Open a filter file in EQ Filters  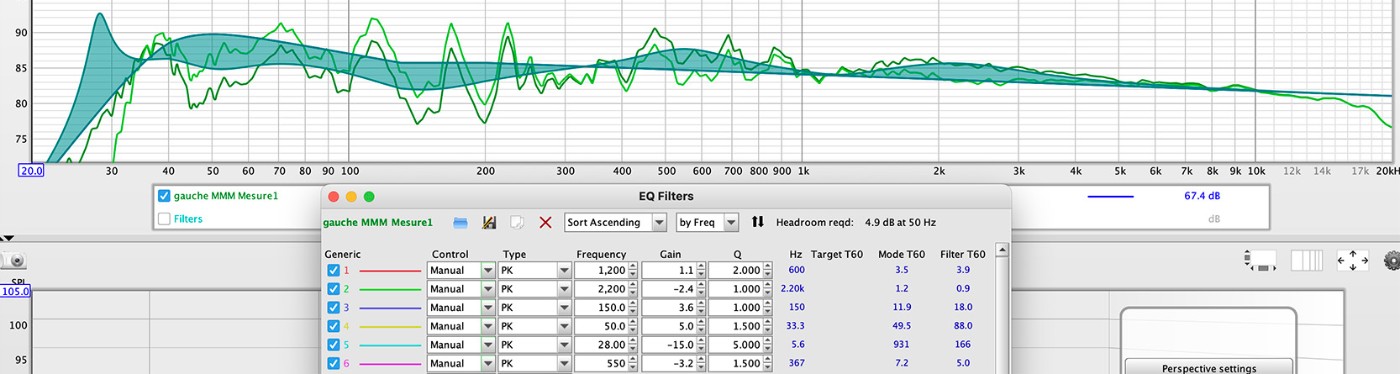[x=460, y=222]
